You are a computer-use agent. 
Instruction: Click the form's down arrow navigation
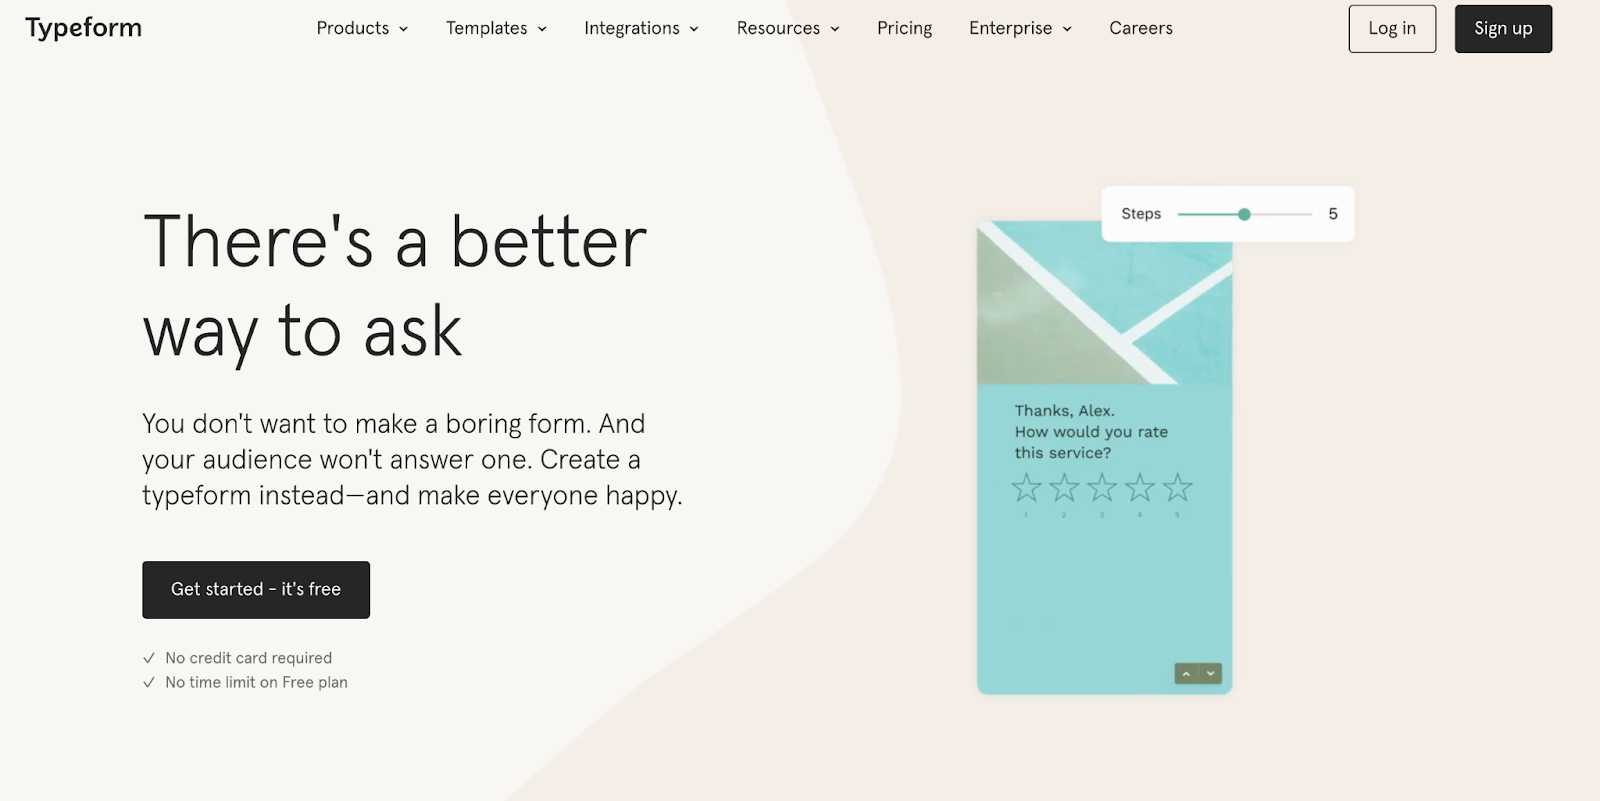[1210, 674]
